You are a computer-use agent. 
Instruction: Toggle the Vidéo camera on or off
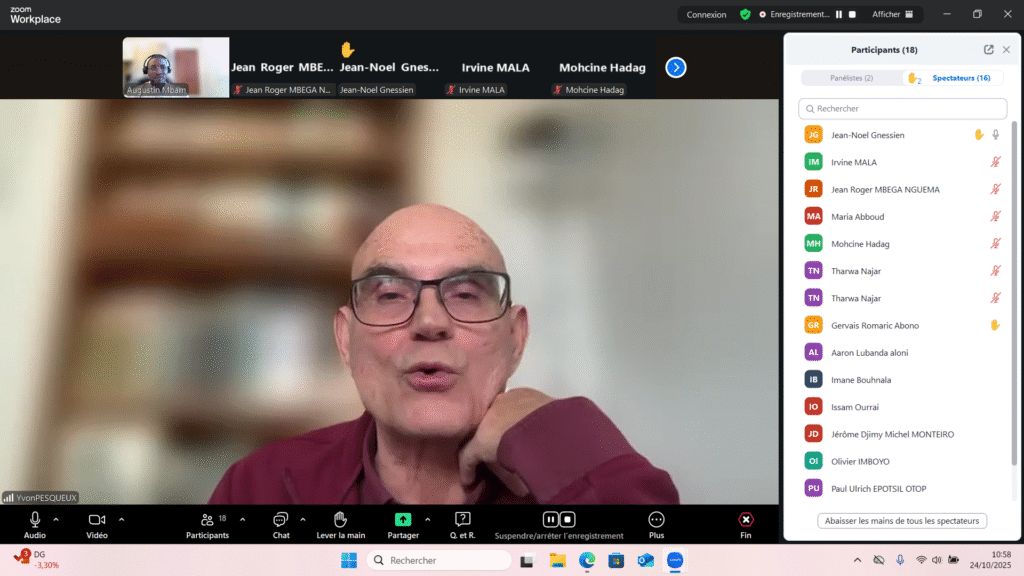pos(96,520)
